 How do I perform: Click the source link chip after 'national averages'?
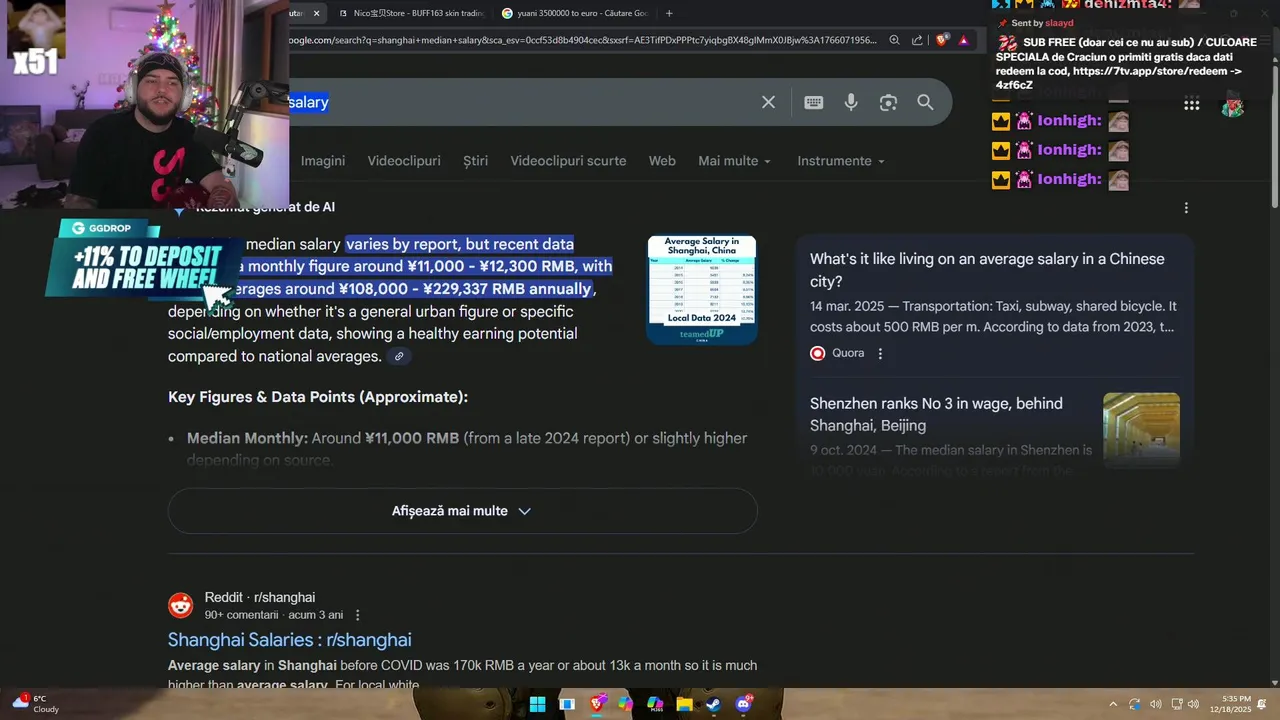point(399,356)
